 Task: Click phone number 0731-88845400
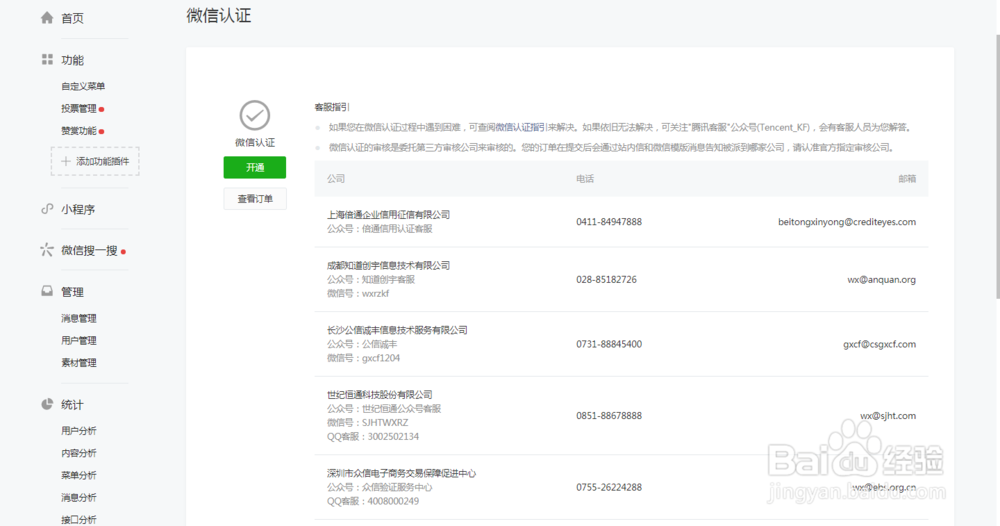pos(609,344)
